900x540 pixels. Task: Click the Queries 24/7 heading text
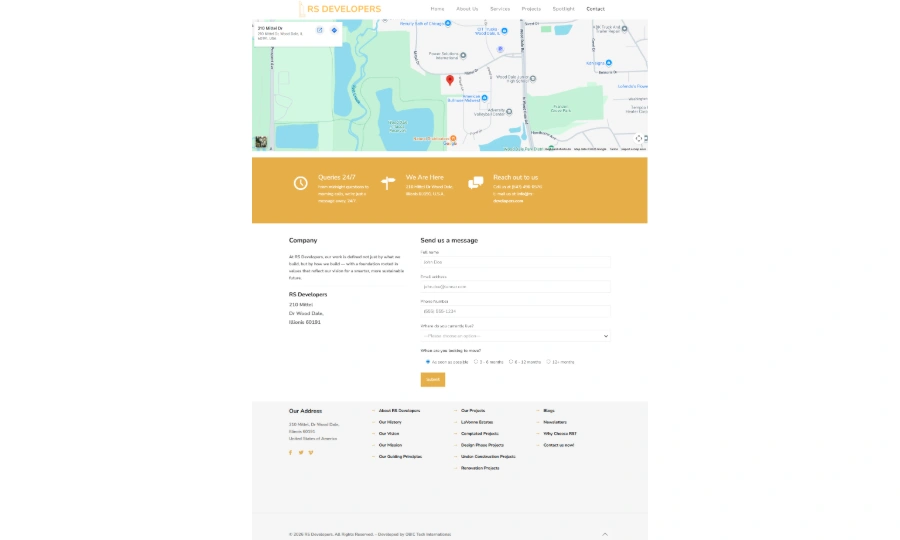click(337, 177)
